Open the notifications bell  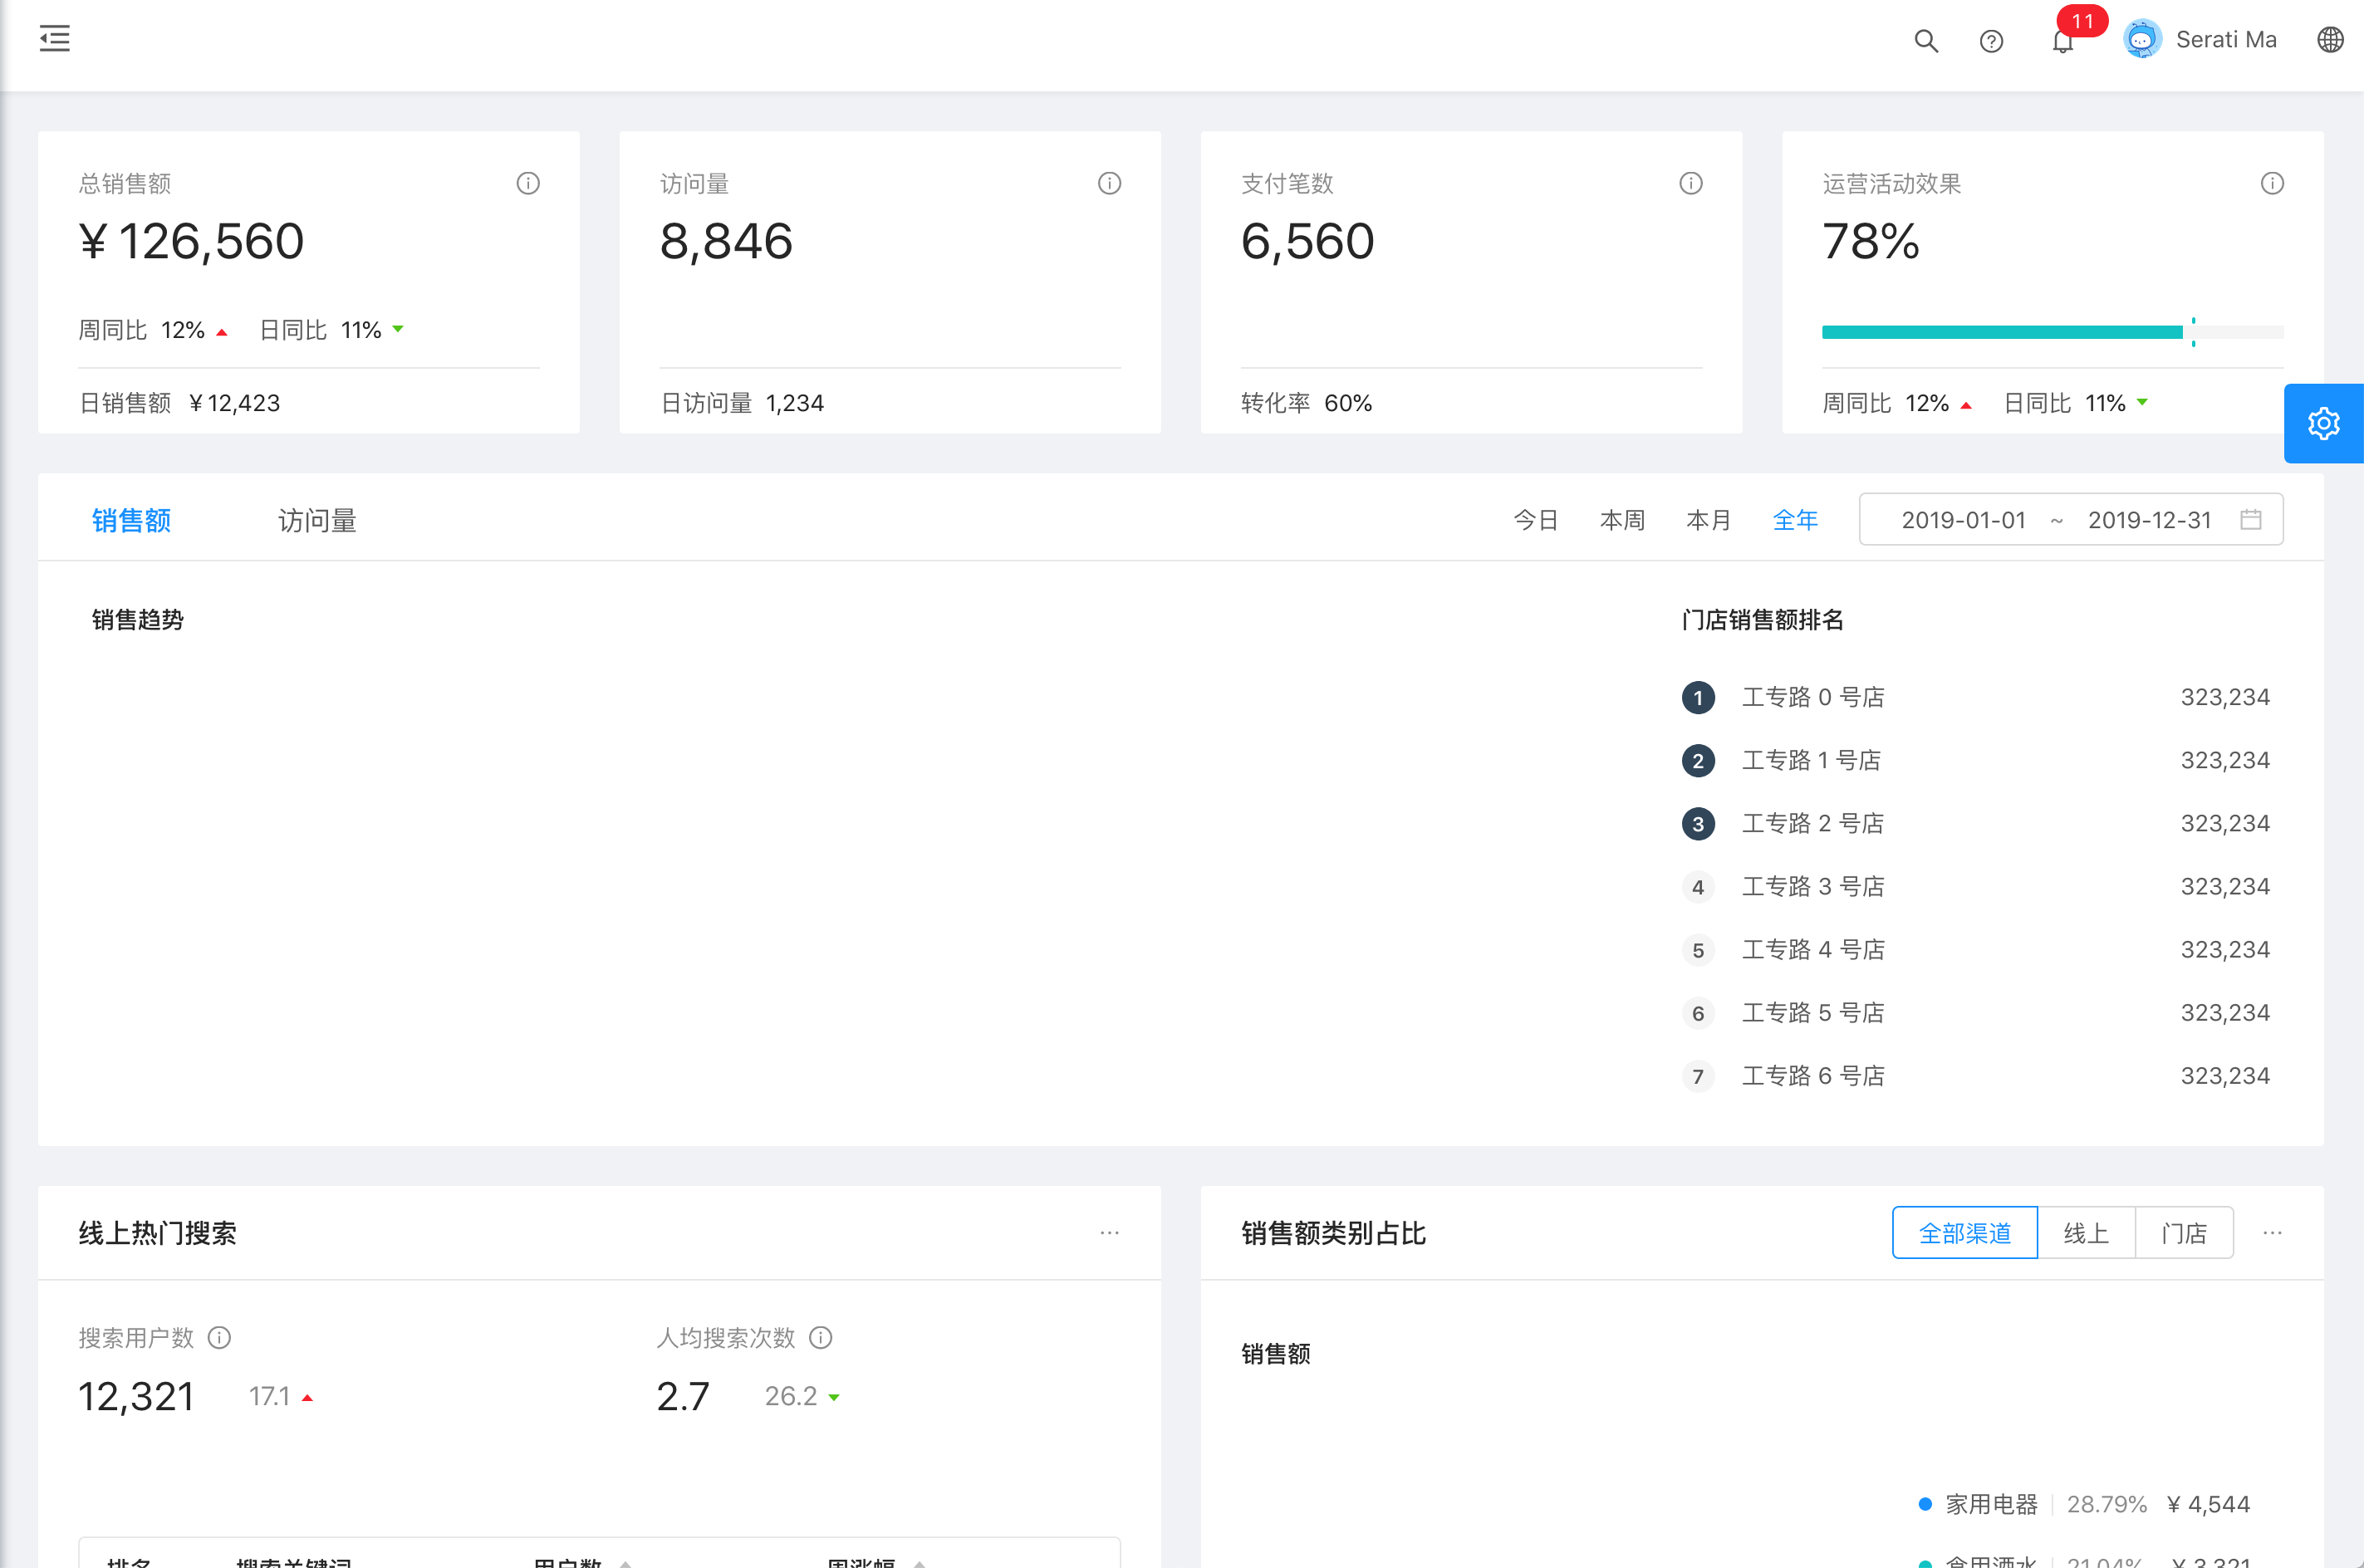(x=2062, y=42)
